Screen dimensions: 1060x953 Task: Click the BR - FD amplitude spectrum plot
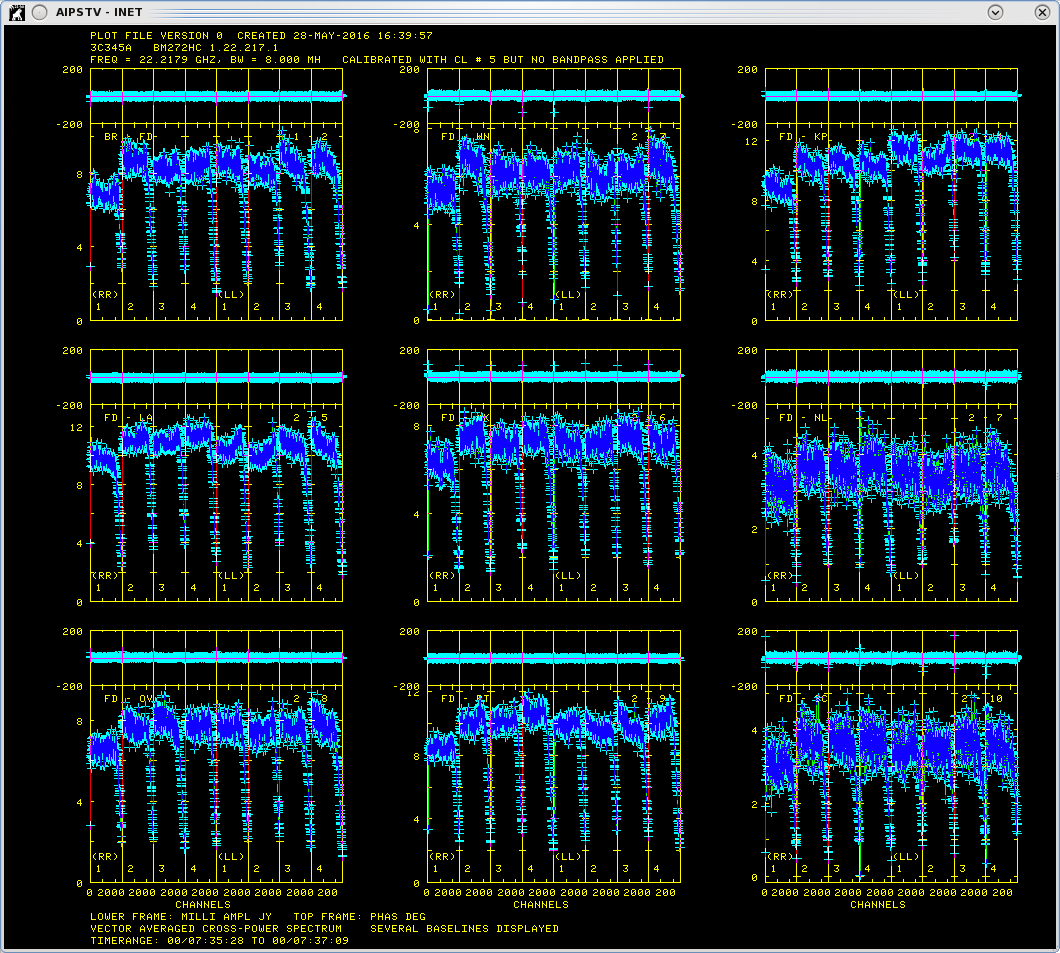(216, 222)
